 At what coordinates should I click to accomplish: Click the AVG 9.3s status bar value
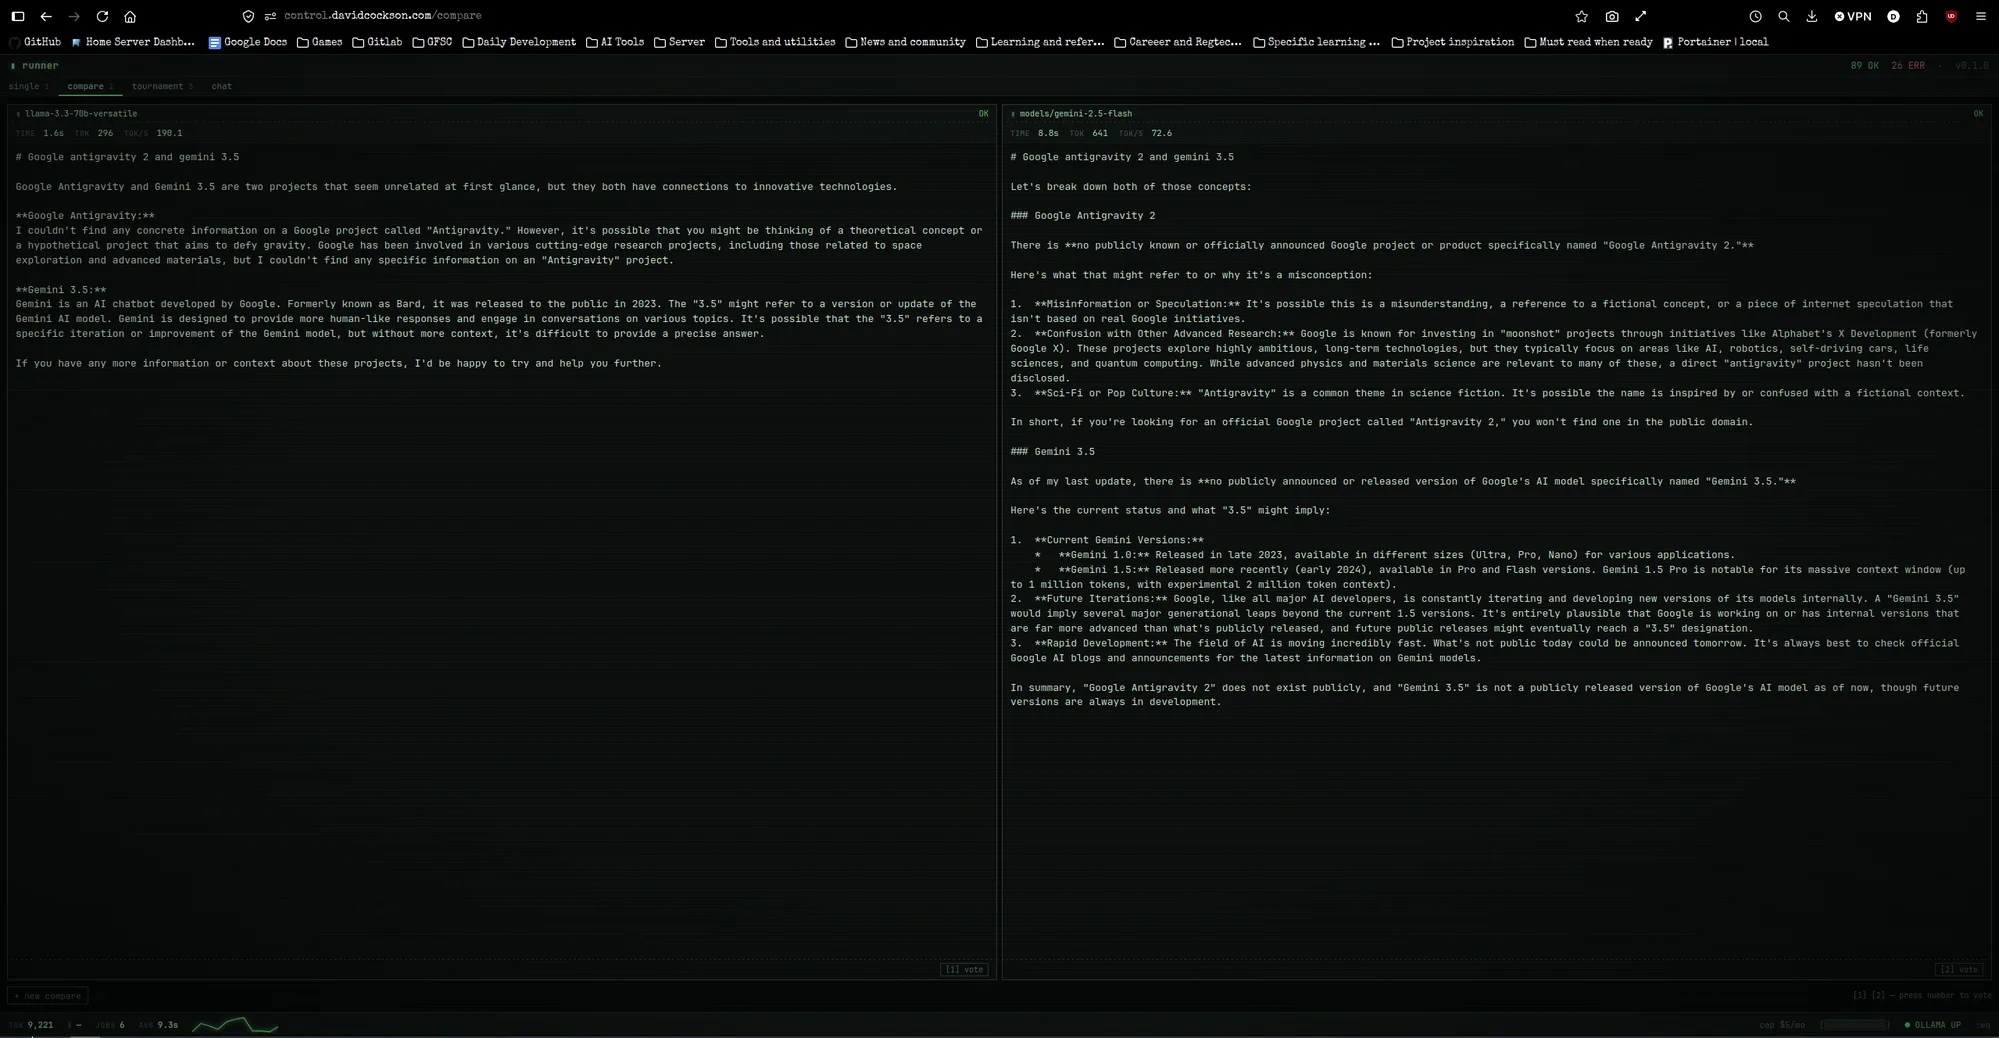coord(158,1025)
